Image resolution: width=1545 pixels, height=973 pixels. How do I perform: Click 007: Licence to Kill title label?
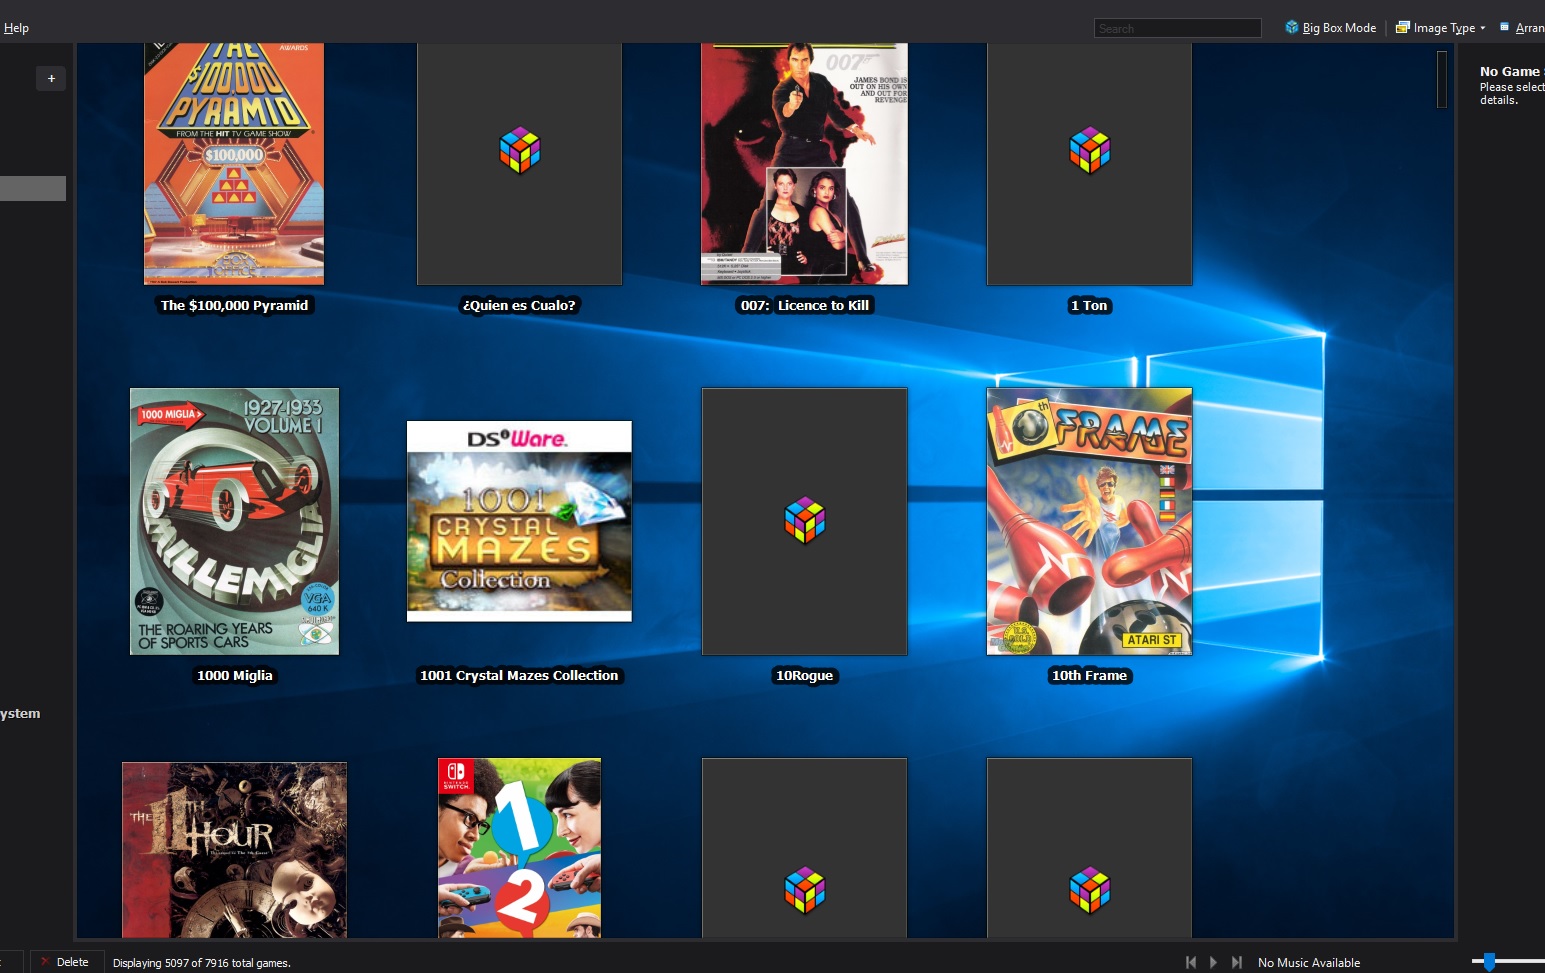click(804, 305)
